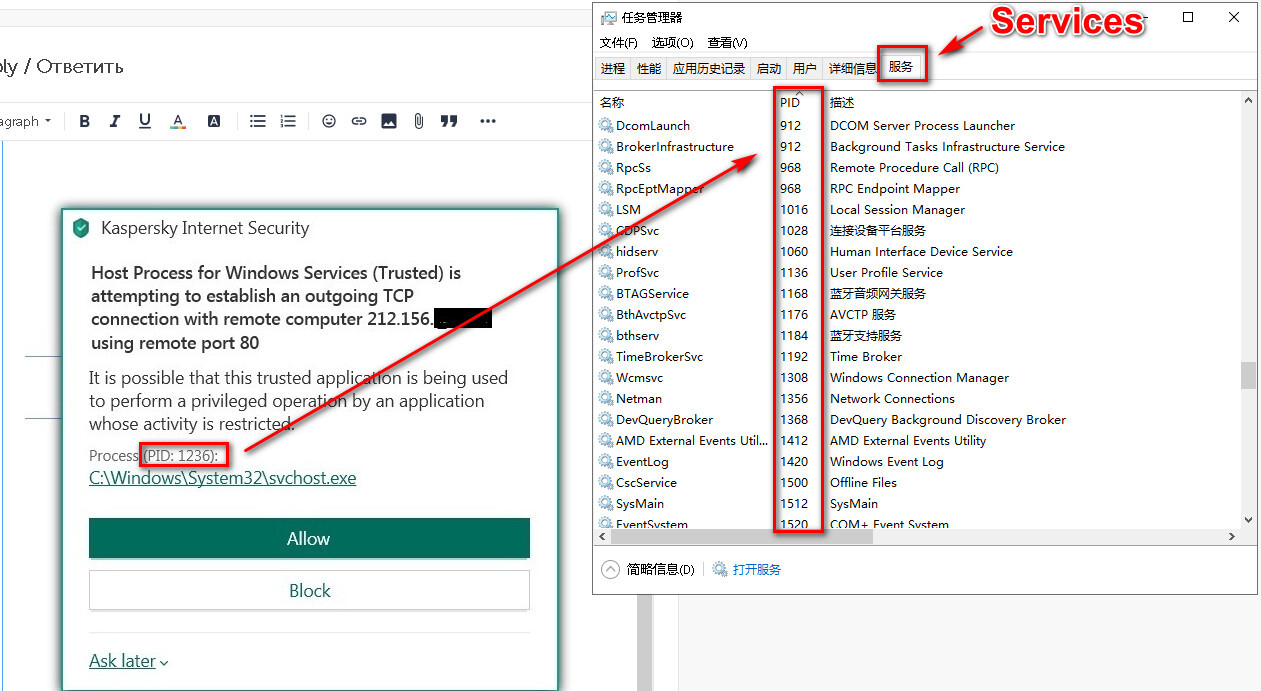
Task: Toggle italic formatting in editor toolbar
Action: 115,121
